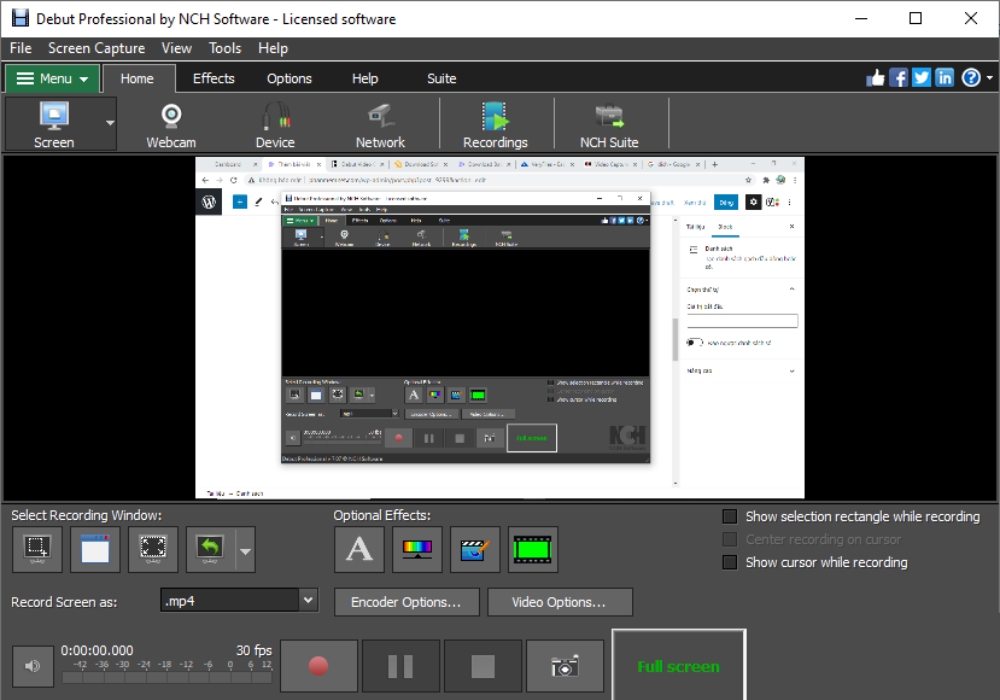Open video watermark effect

tap(474, 549)
